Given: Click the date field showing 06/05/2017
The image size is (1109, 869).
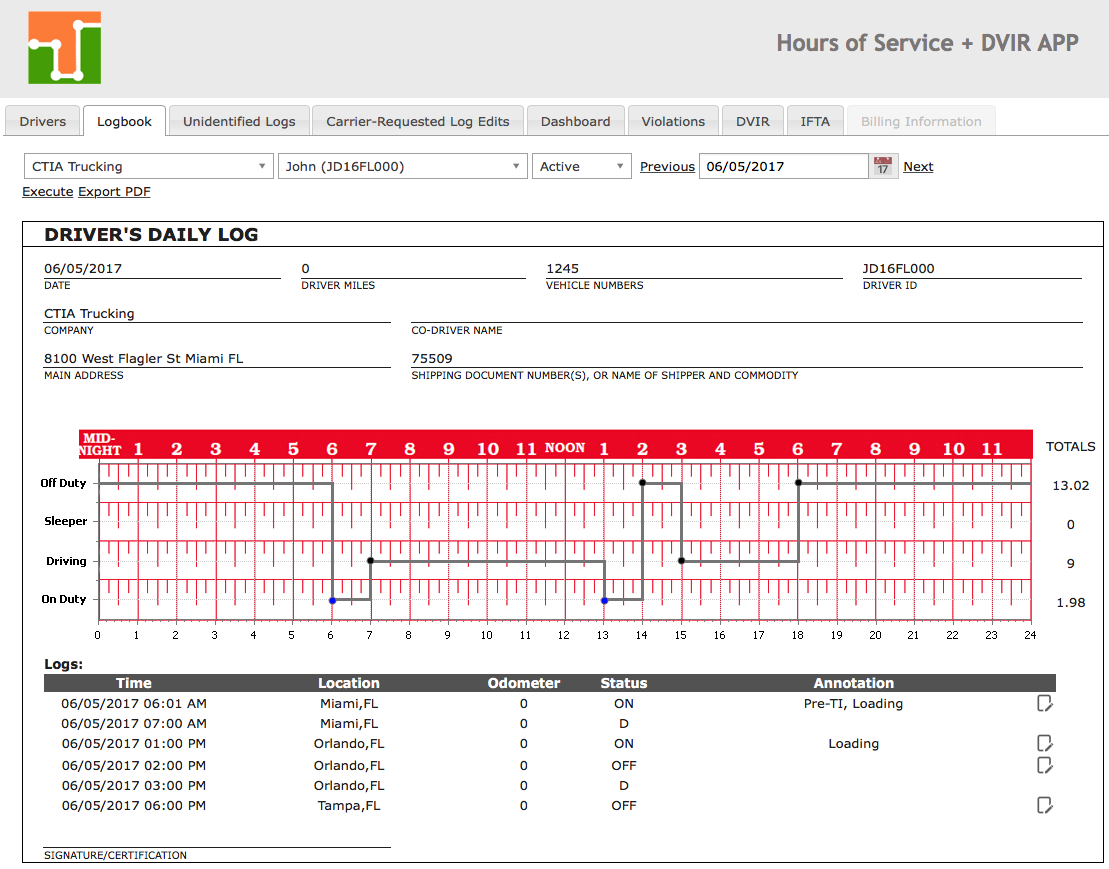Looking at the screenshot, I should pyautogui.click(x=783, y=167).
